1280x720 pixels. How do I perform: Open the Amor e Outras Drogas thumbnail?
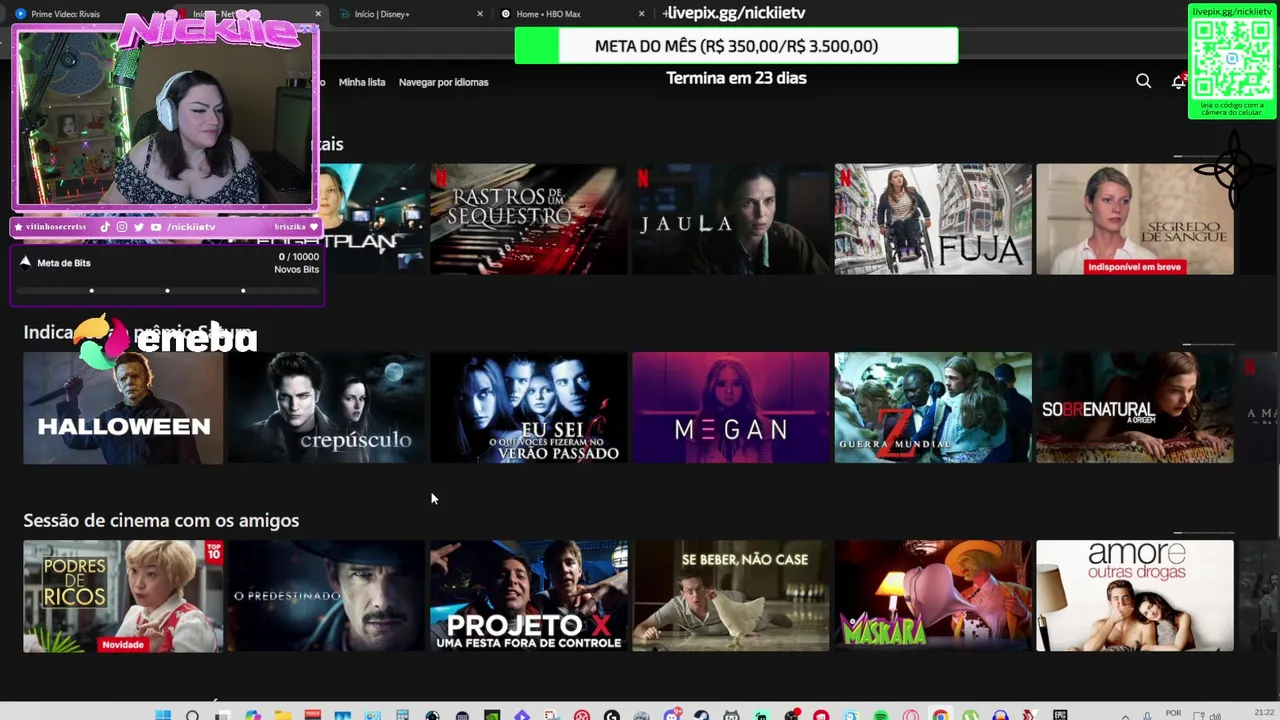coord(1135,596)
